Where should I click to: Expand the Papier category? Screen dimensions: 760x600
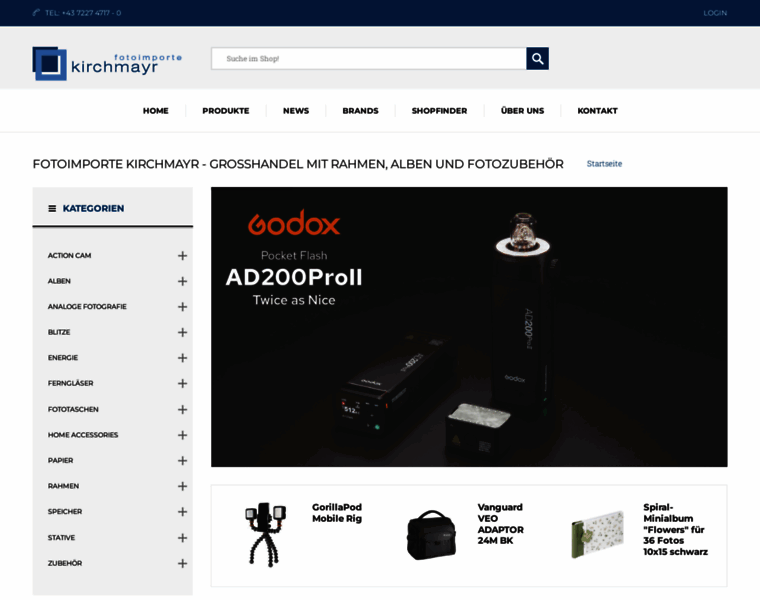coord(182,460)
